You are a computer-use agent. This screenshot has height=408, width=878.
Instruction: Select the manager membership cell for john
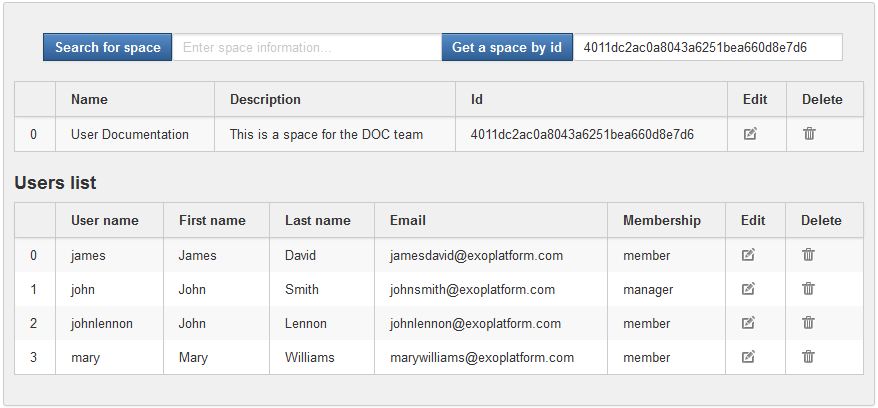666,289
